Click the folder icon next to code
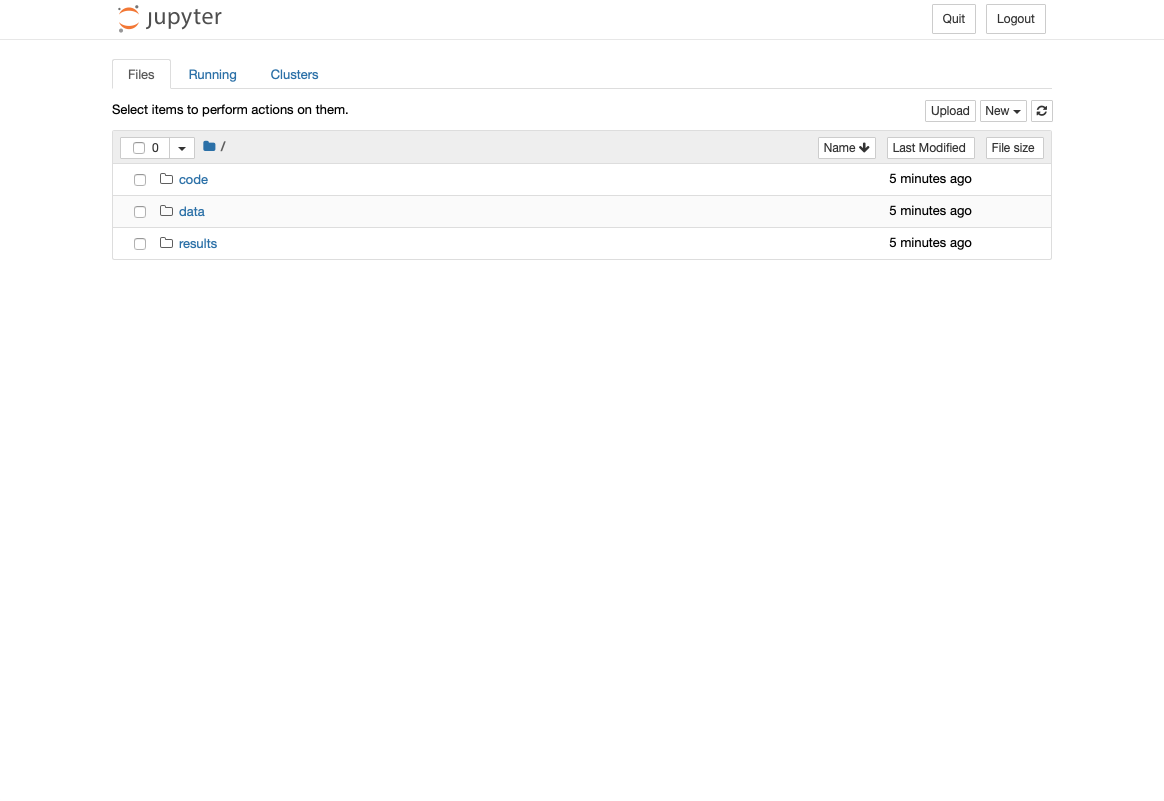 pos(166,178)
